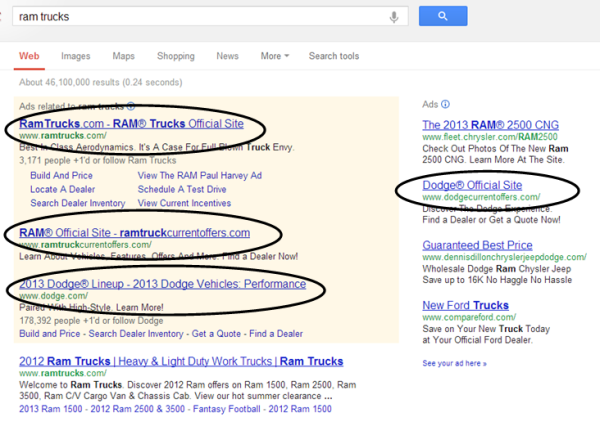600x422 pixels.
Task: Open 'Build And Price' sitelink
Action: coord(64,175)
